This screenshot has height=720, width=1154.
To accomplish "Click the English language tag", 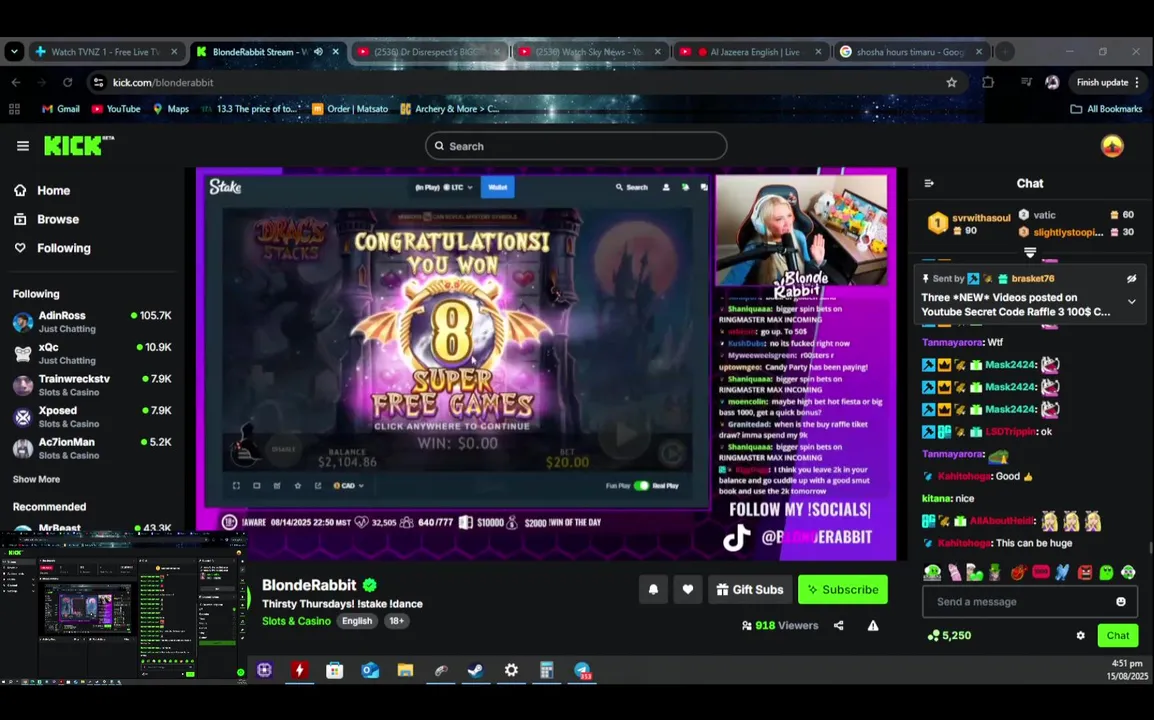I will (357, 621).
